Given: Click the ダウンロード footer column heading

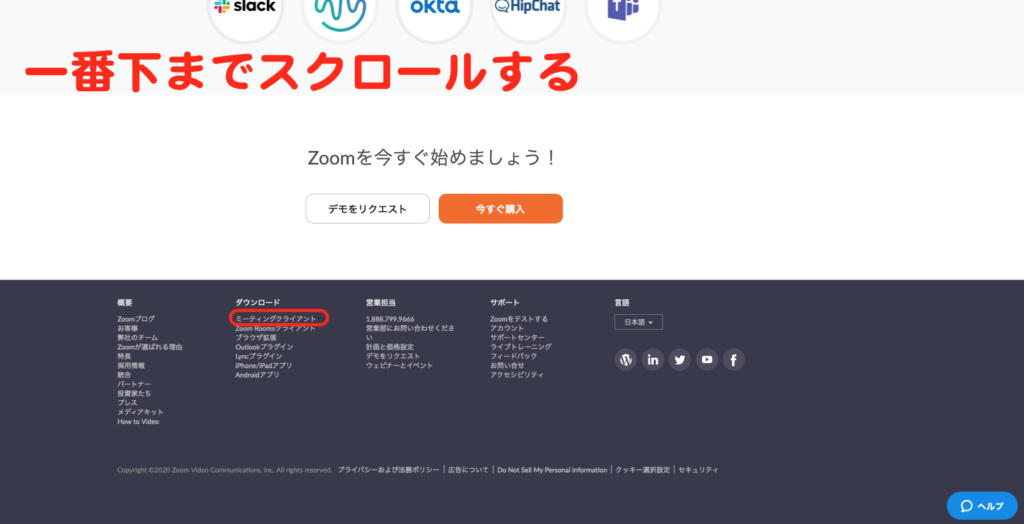Looking at the screenshot, I should click(x=258, y=303).
